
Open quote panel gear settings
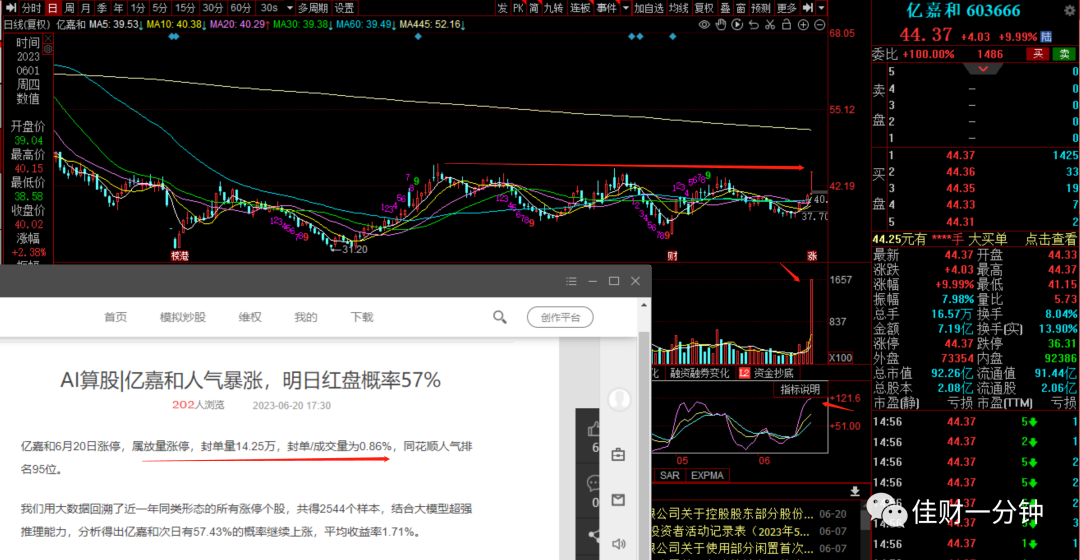click(1070, 10)
